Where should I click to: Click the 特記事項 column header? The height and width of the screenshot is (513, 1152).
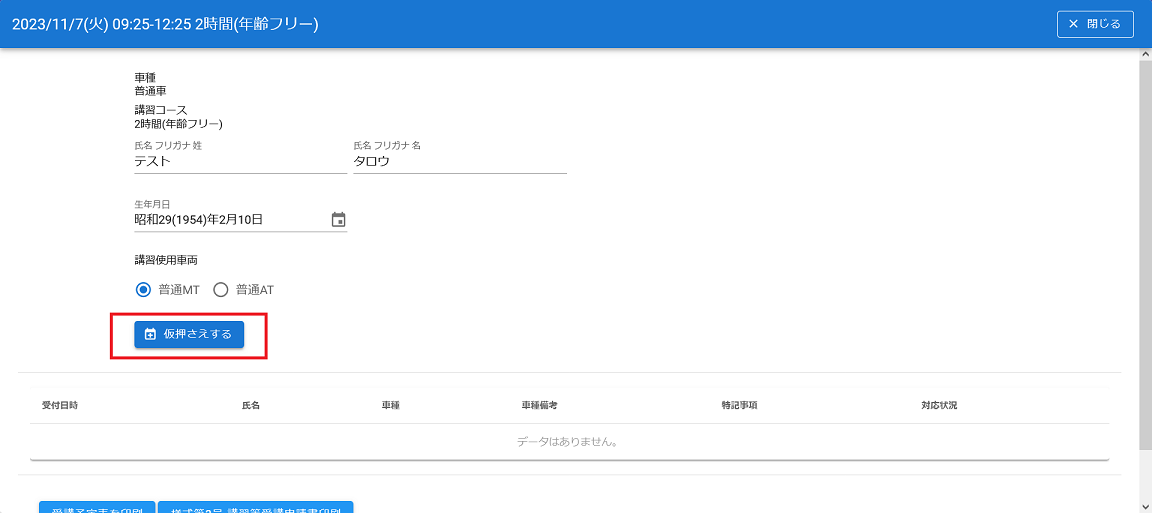click(739, 406)
